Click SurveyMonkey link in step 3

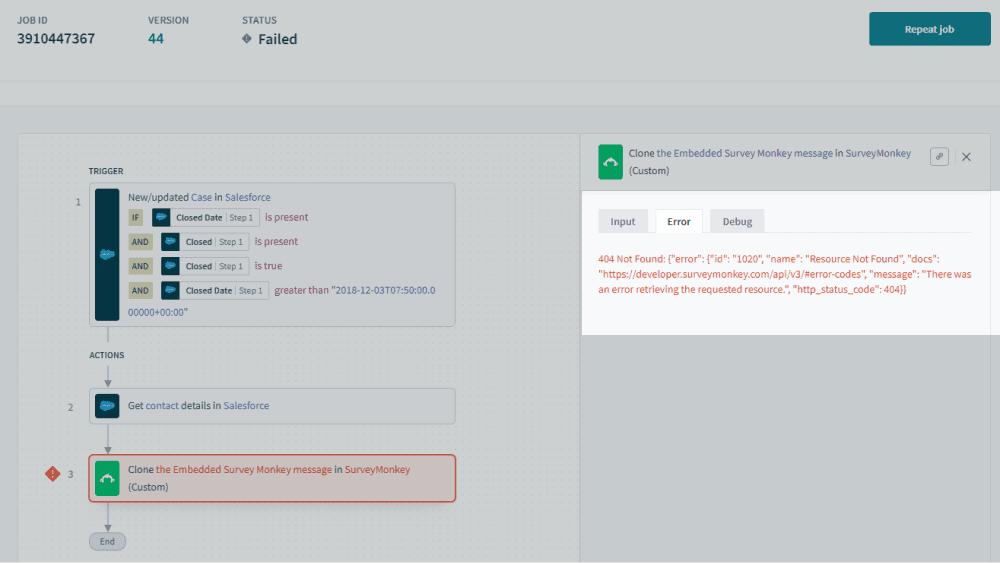[378, 469]
